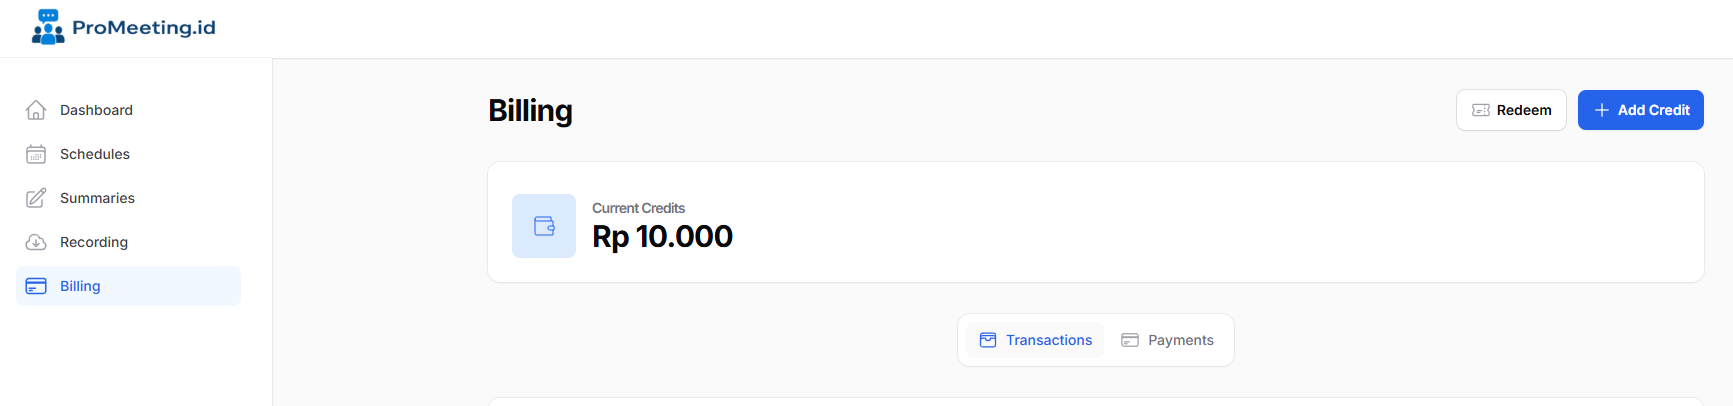The height and width of the screenshot is (406, 1733).
Task: Click the Summaries pencil icon
Action: point(36,198)
